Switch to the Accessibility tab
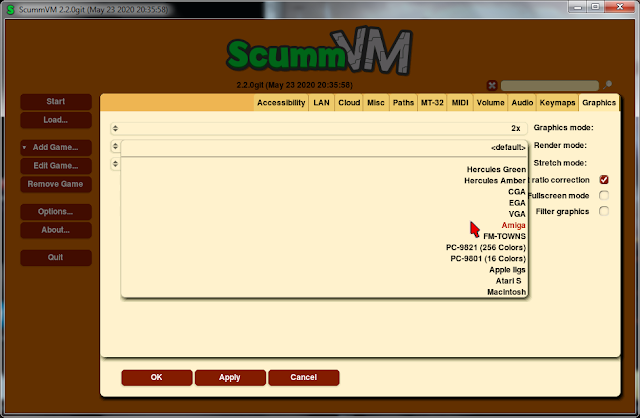 (281, 102)
